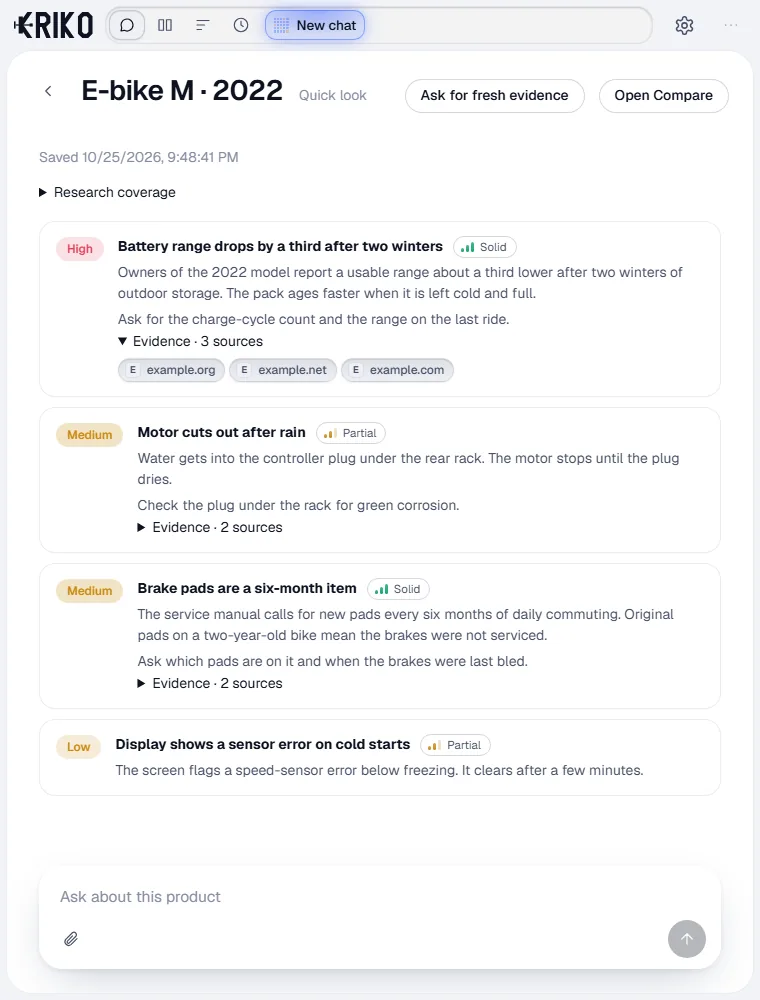Go back with the left chevron
This screenshot has height=1000, width=760.
pyautogui.click(x=48, y=91)
